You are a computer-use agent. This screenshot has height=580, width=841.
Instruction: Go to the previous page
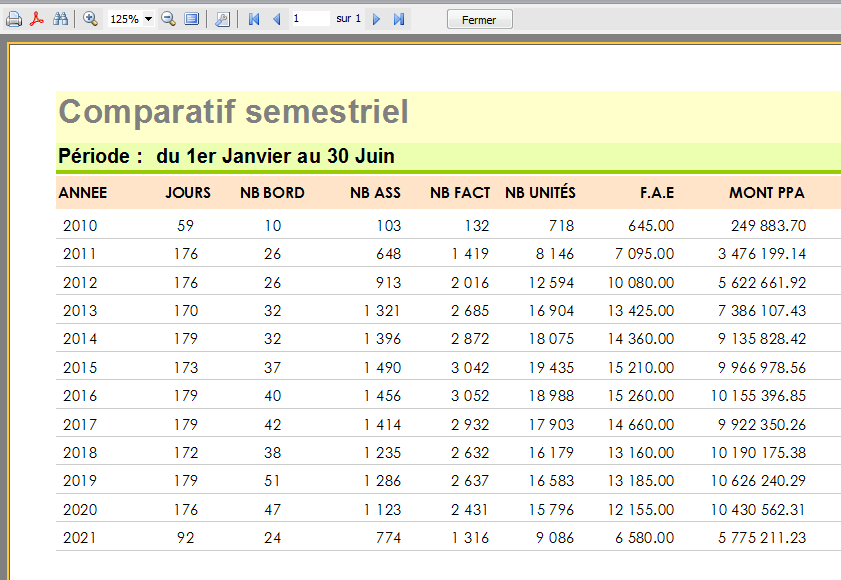pos(277,19)
